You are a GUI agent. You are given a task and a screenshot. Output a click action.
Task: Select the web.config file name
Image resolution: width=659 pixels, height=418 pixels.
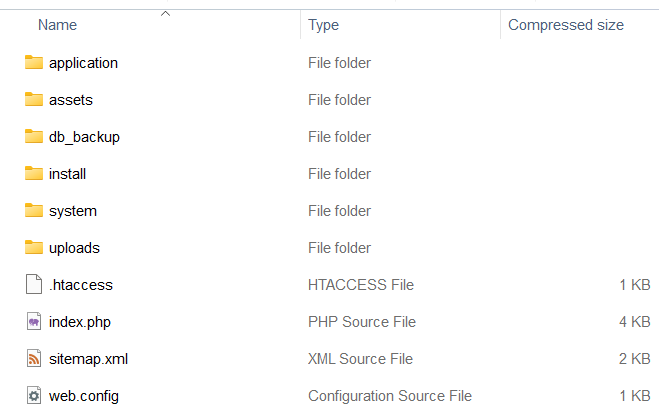pyautogui.click(x=84, y=396)
